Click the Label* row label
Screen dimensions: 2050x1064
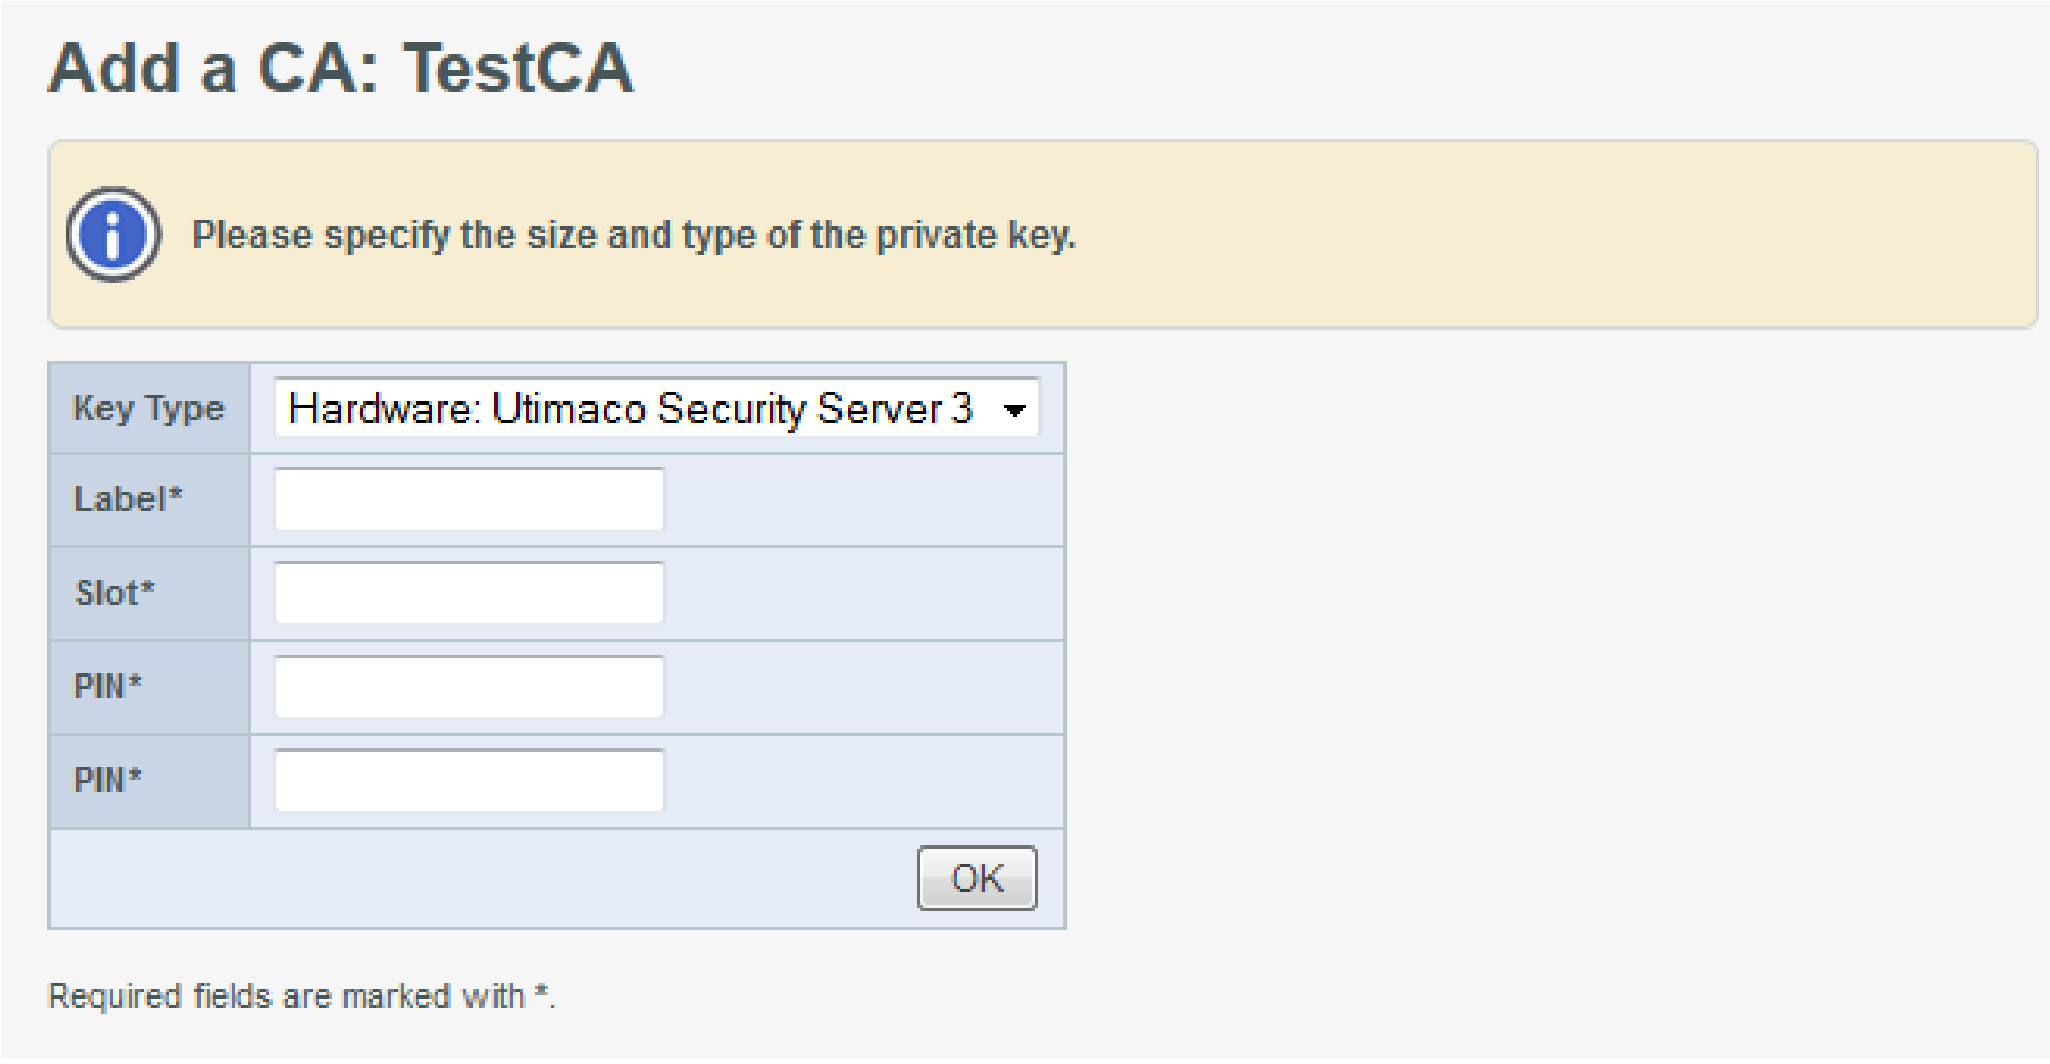[128, 499]
